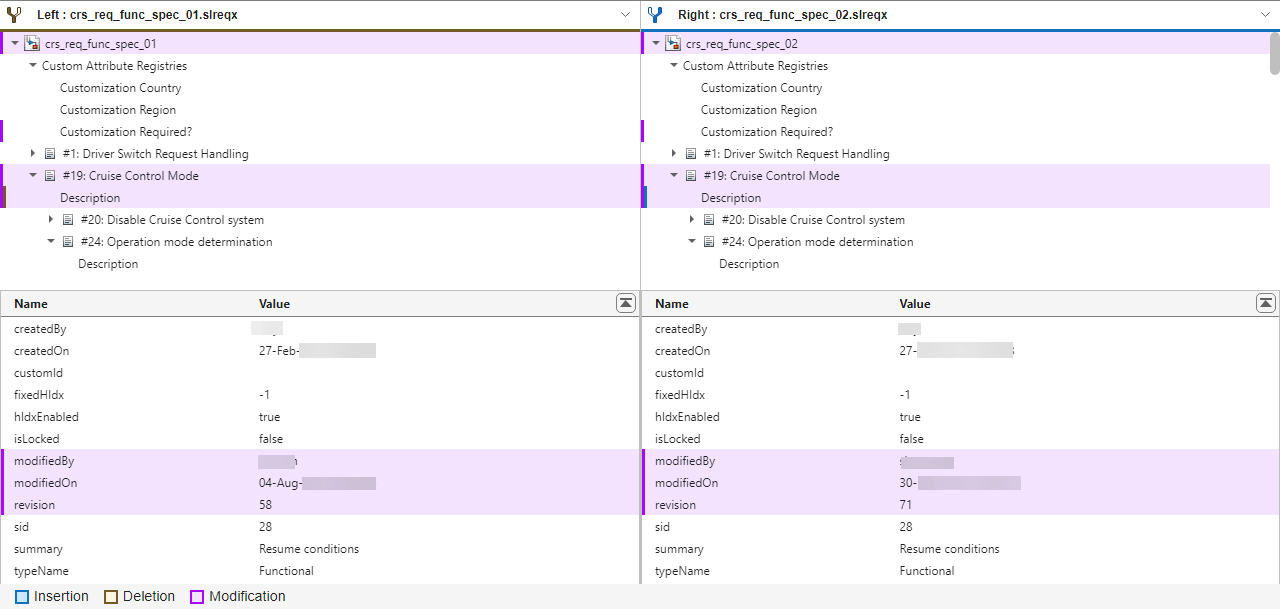Open the Right file selection dropdown
Viewport: 1280px width, 609px height.
point(1266,15)
